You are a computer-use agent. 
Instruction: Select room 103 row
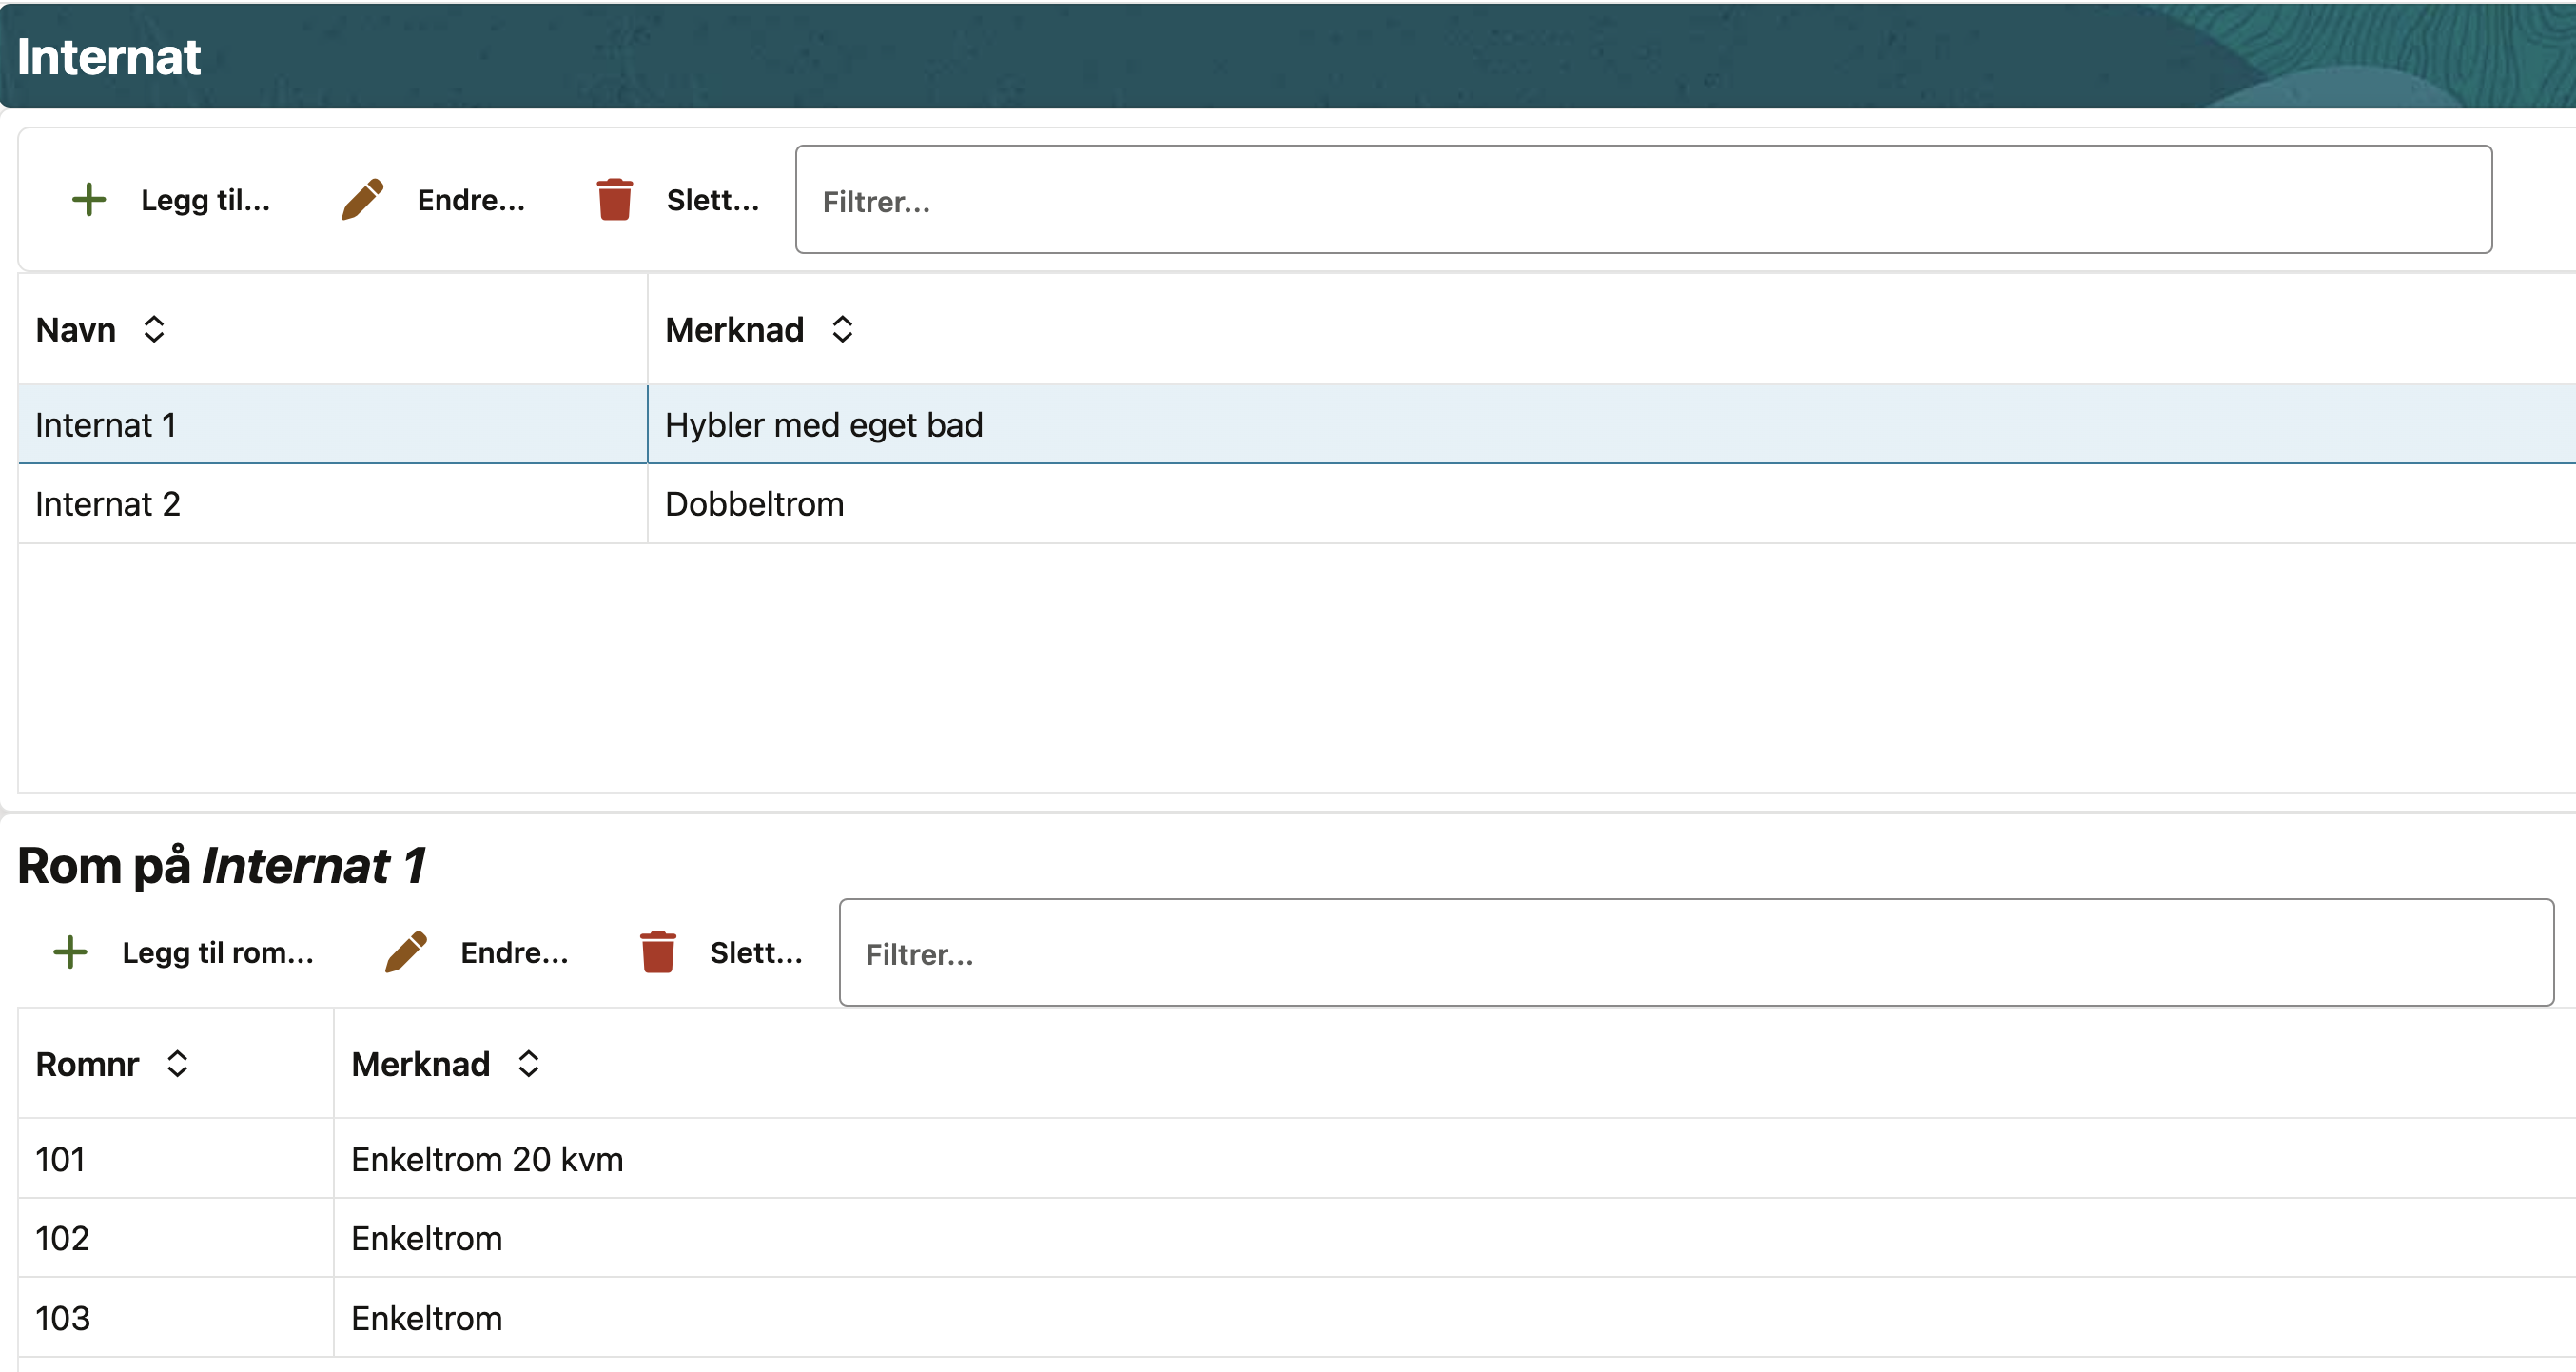point(175,1318)
